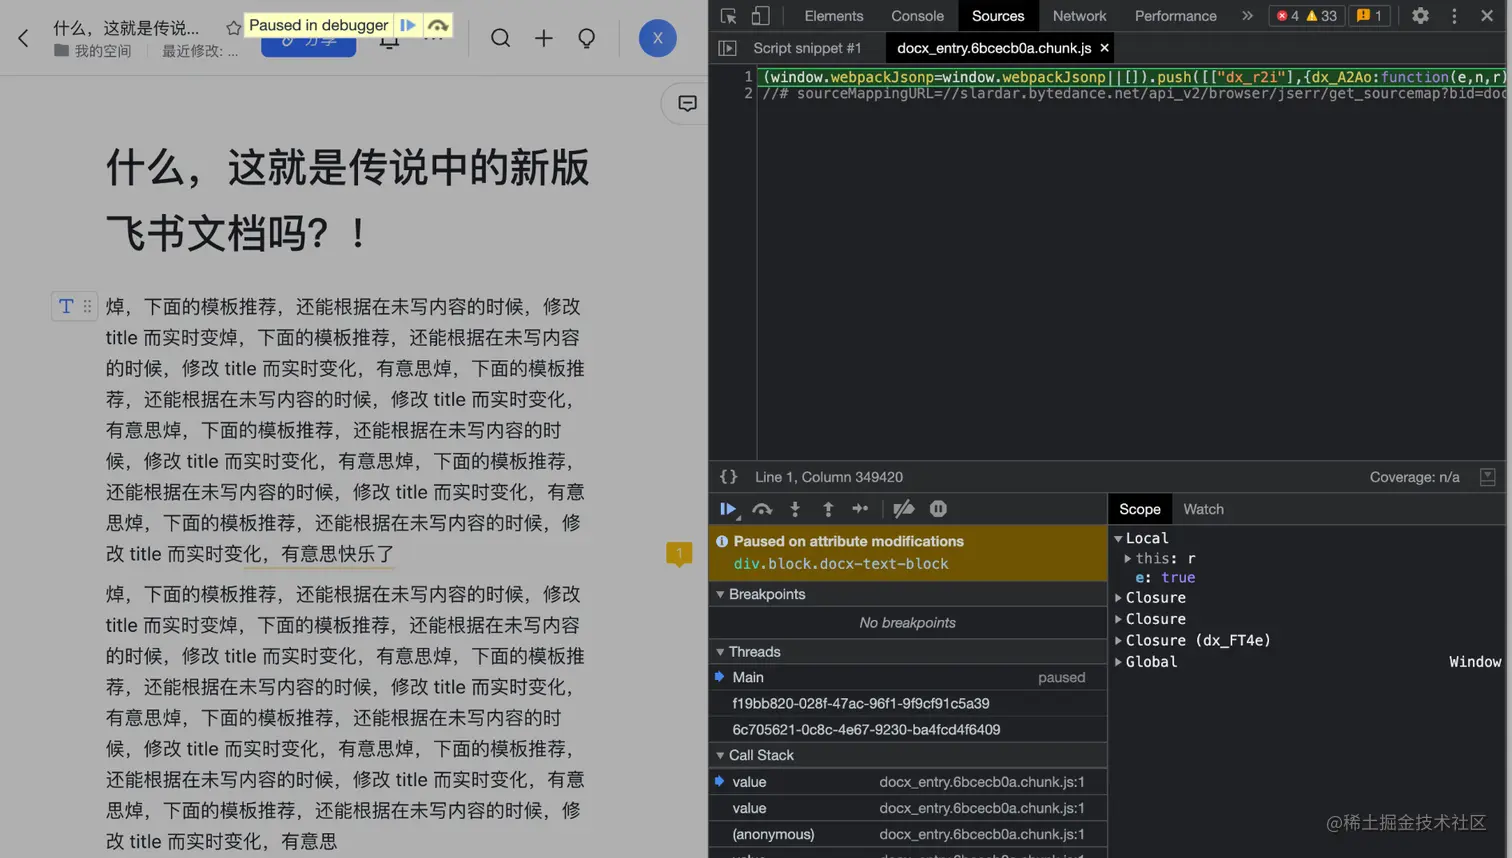
Task: Open the comments panel icon
Action: 687,104
